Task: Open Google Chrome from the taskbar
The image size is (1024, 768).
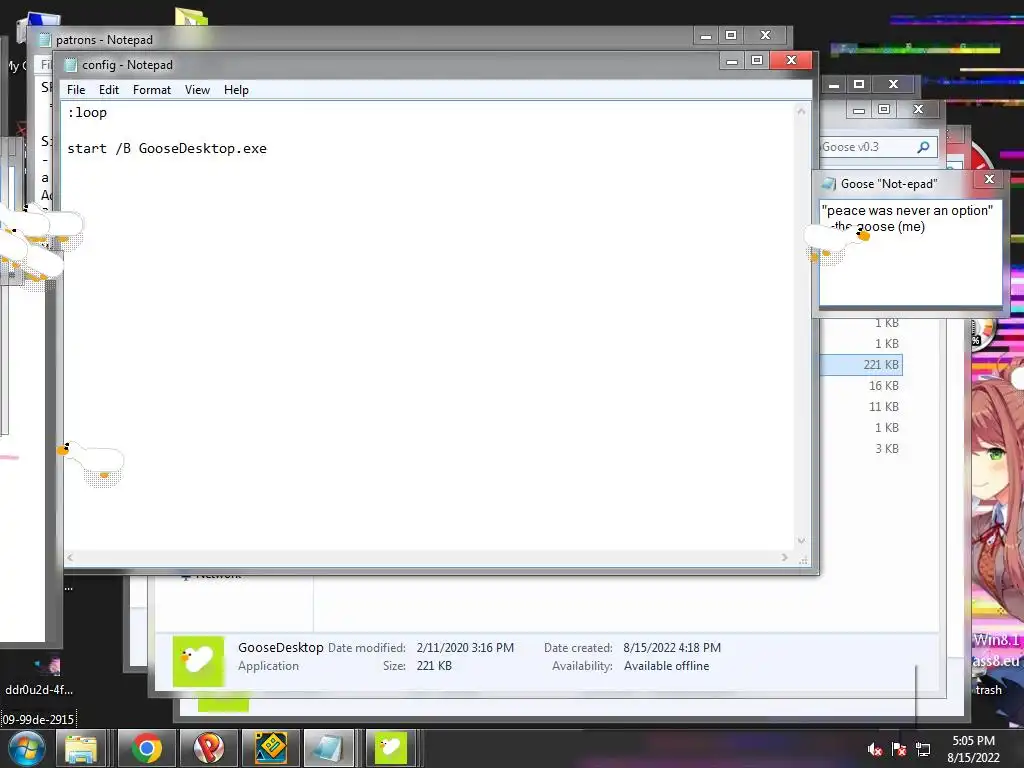Action: [146, 748]
